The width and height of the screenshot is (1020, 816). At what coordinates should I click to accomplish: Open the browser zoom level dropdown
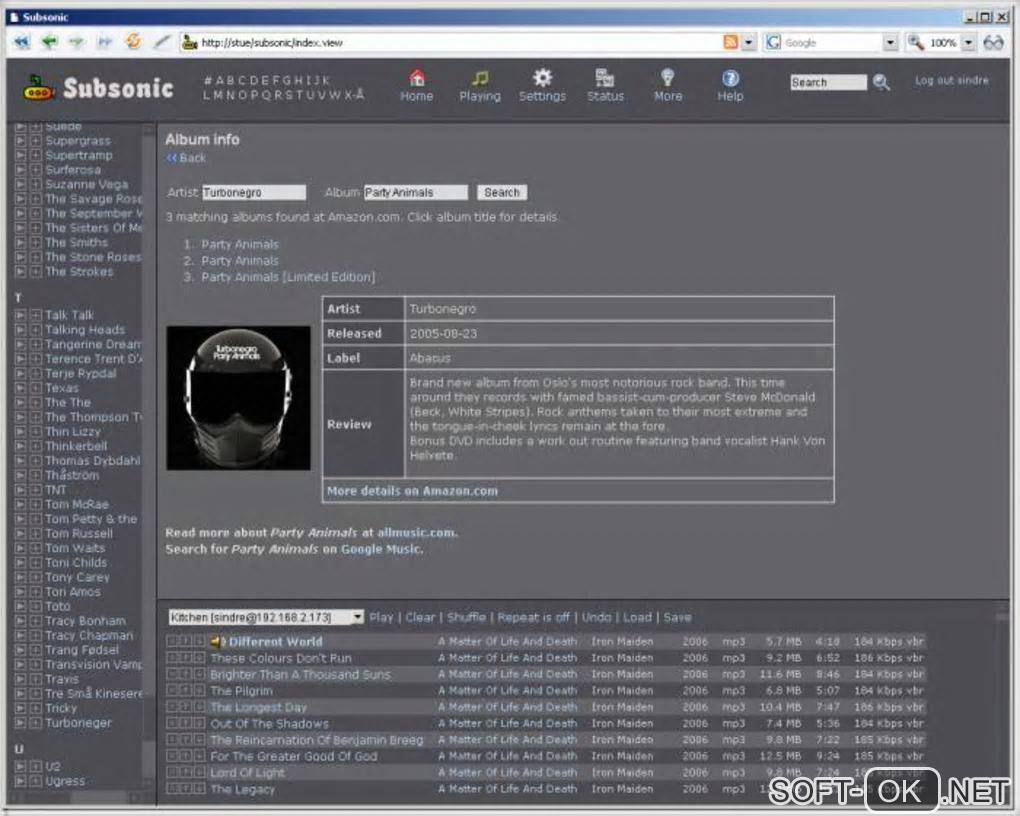click(969, 43)
